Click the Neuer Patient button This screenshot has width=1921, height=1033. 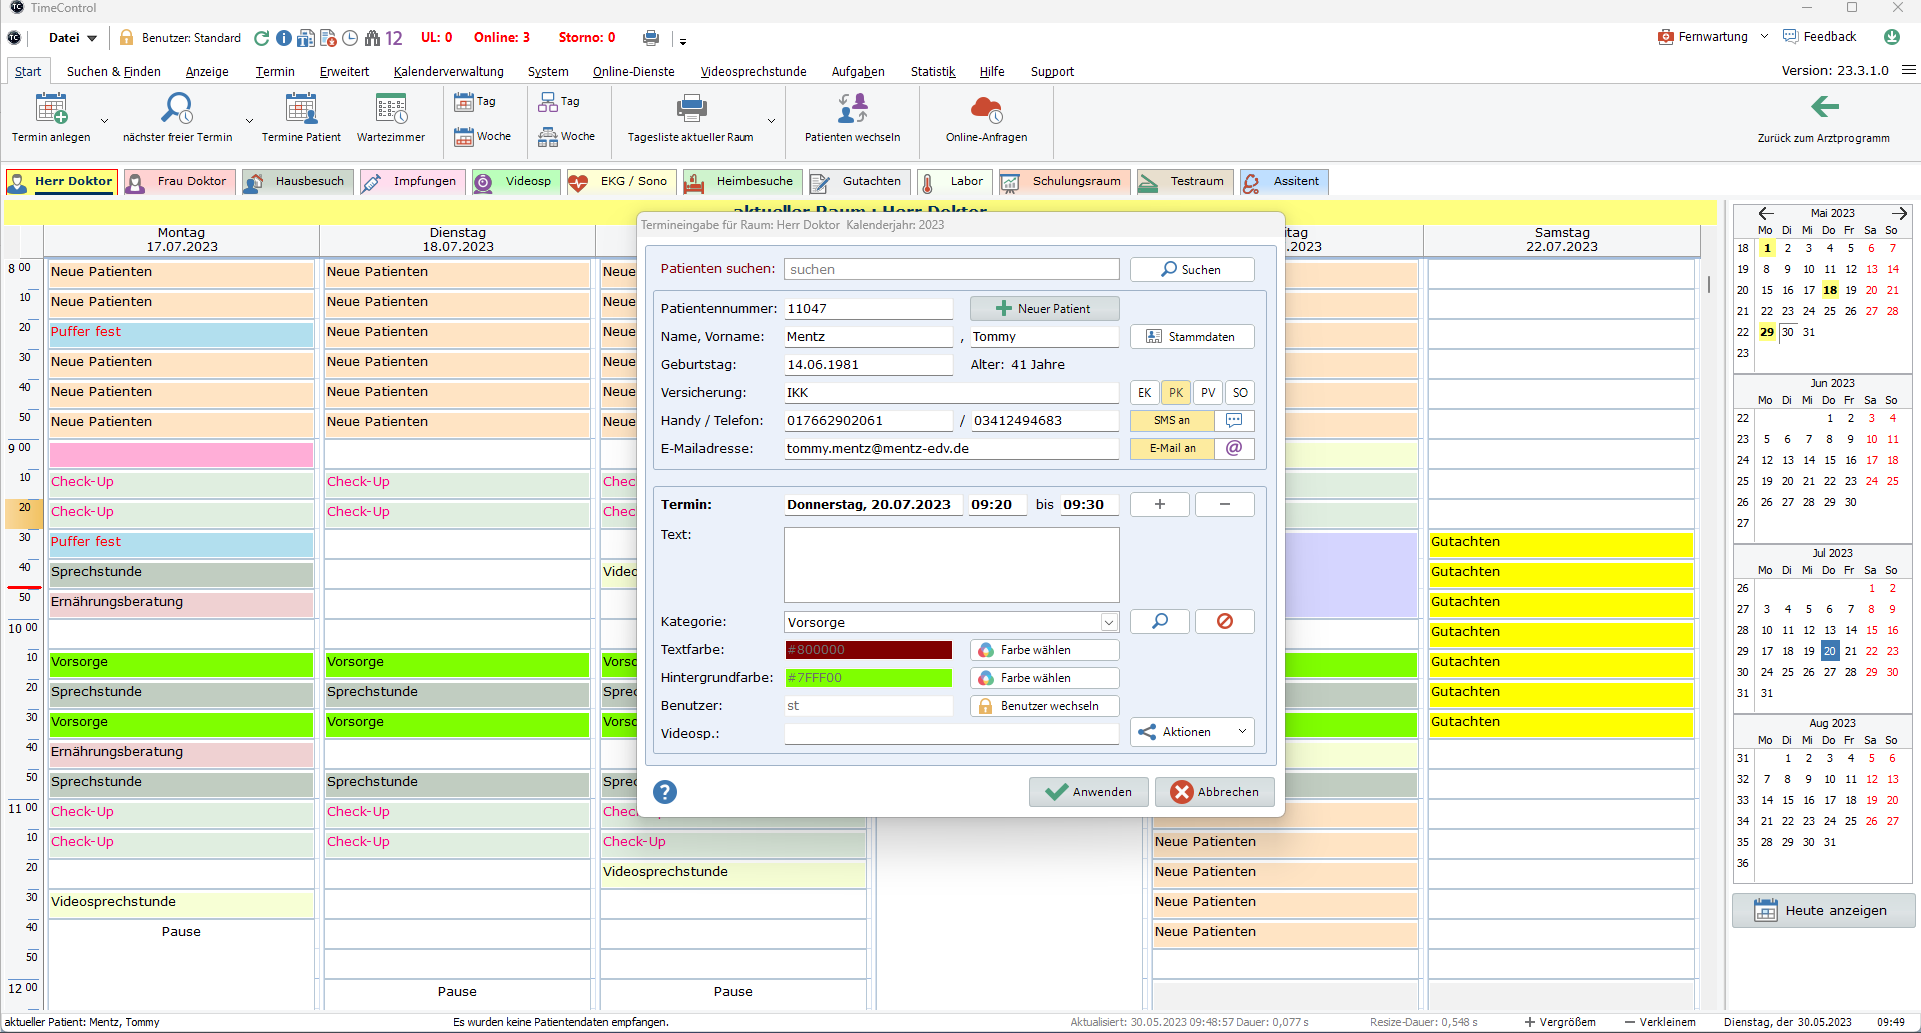(x=1044, y=309)
